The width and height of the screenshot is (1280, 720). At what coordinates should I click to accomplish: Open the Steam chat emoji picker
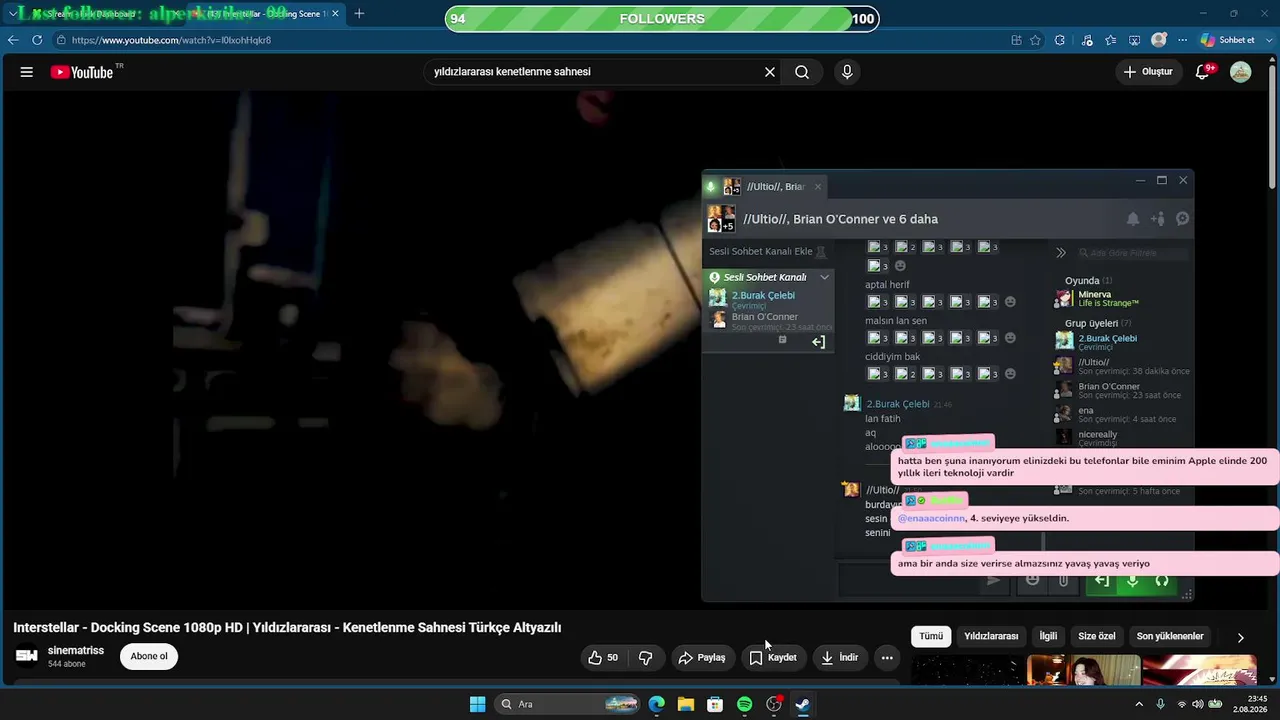coord(1033,580)
